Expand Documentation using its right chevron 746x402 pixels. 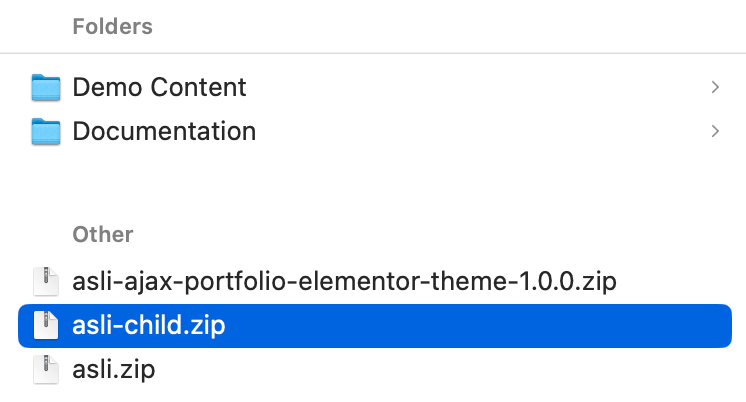pos(715,131)
